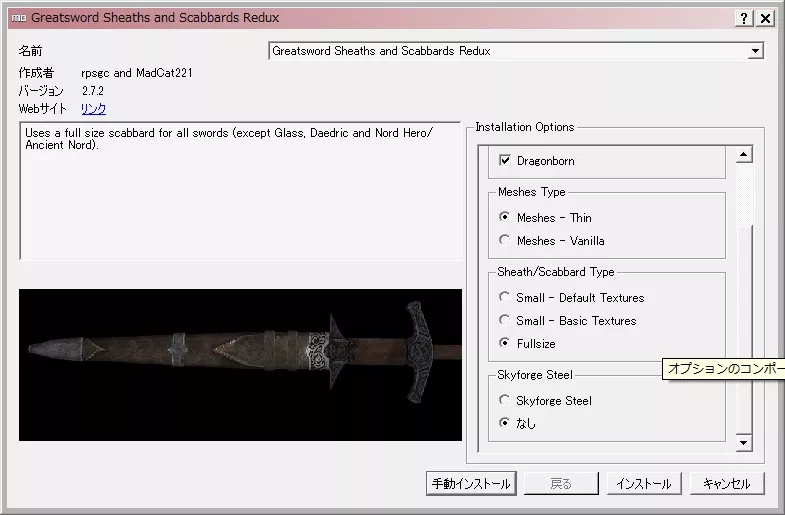Screen dimensions: 785x515
Task: Choose Small - Default Textures sheath
Action: click(505, 298)
